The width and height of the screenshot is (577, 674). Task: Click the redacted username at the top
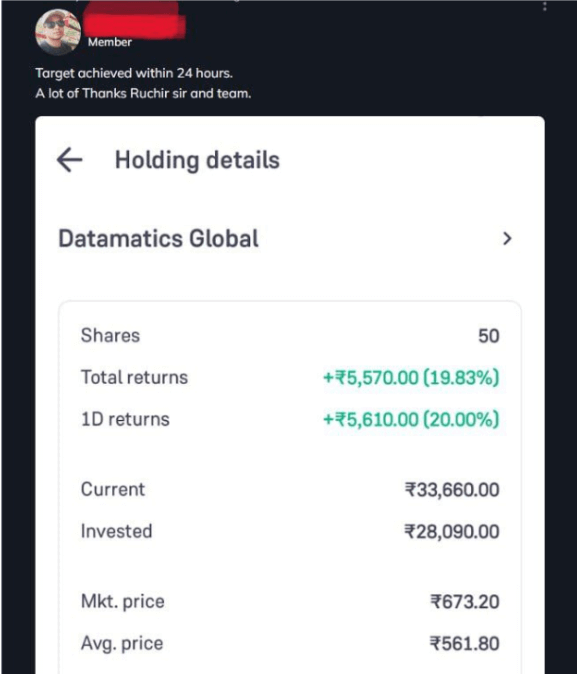pos(134,19)
